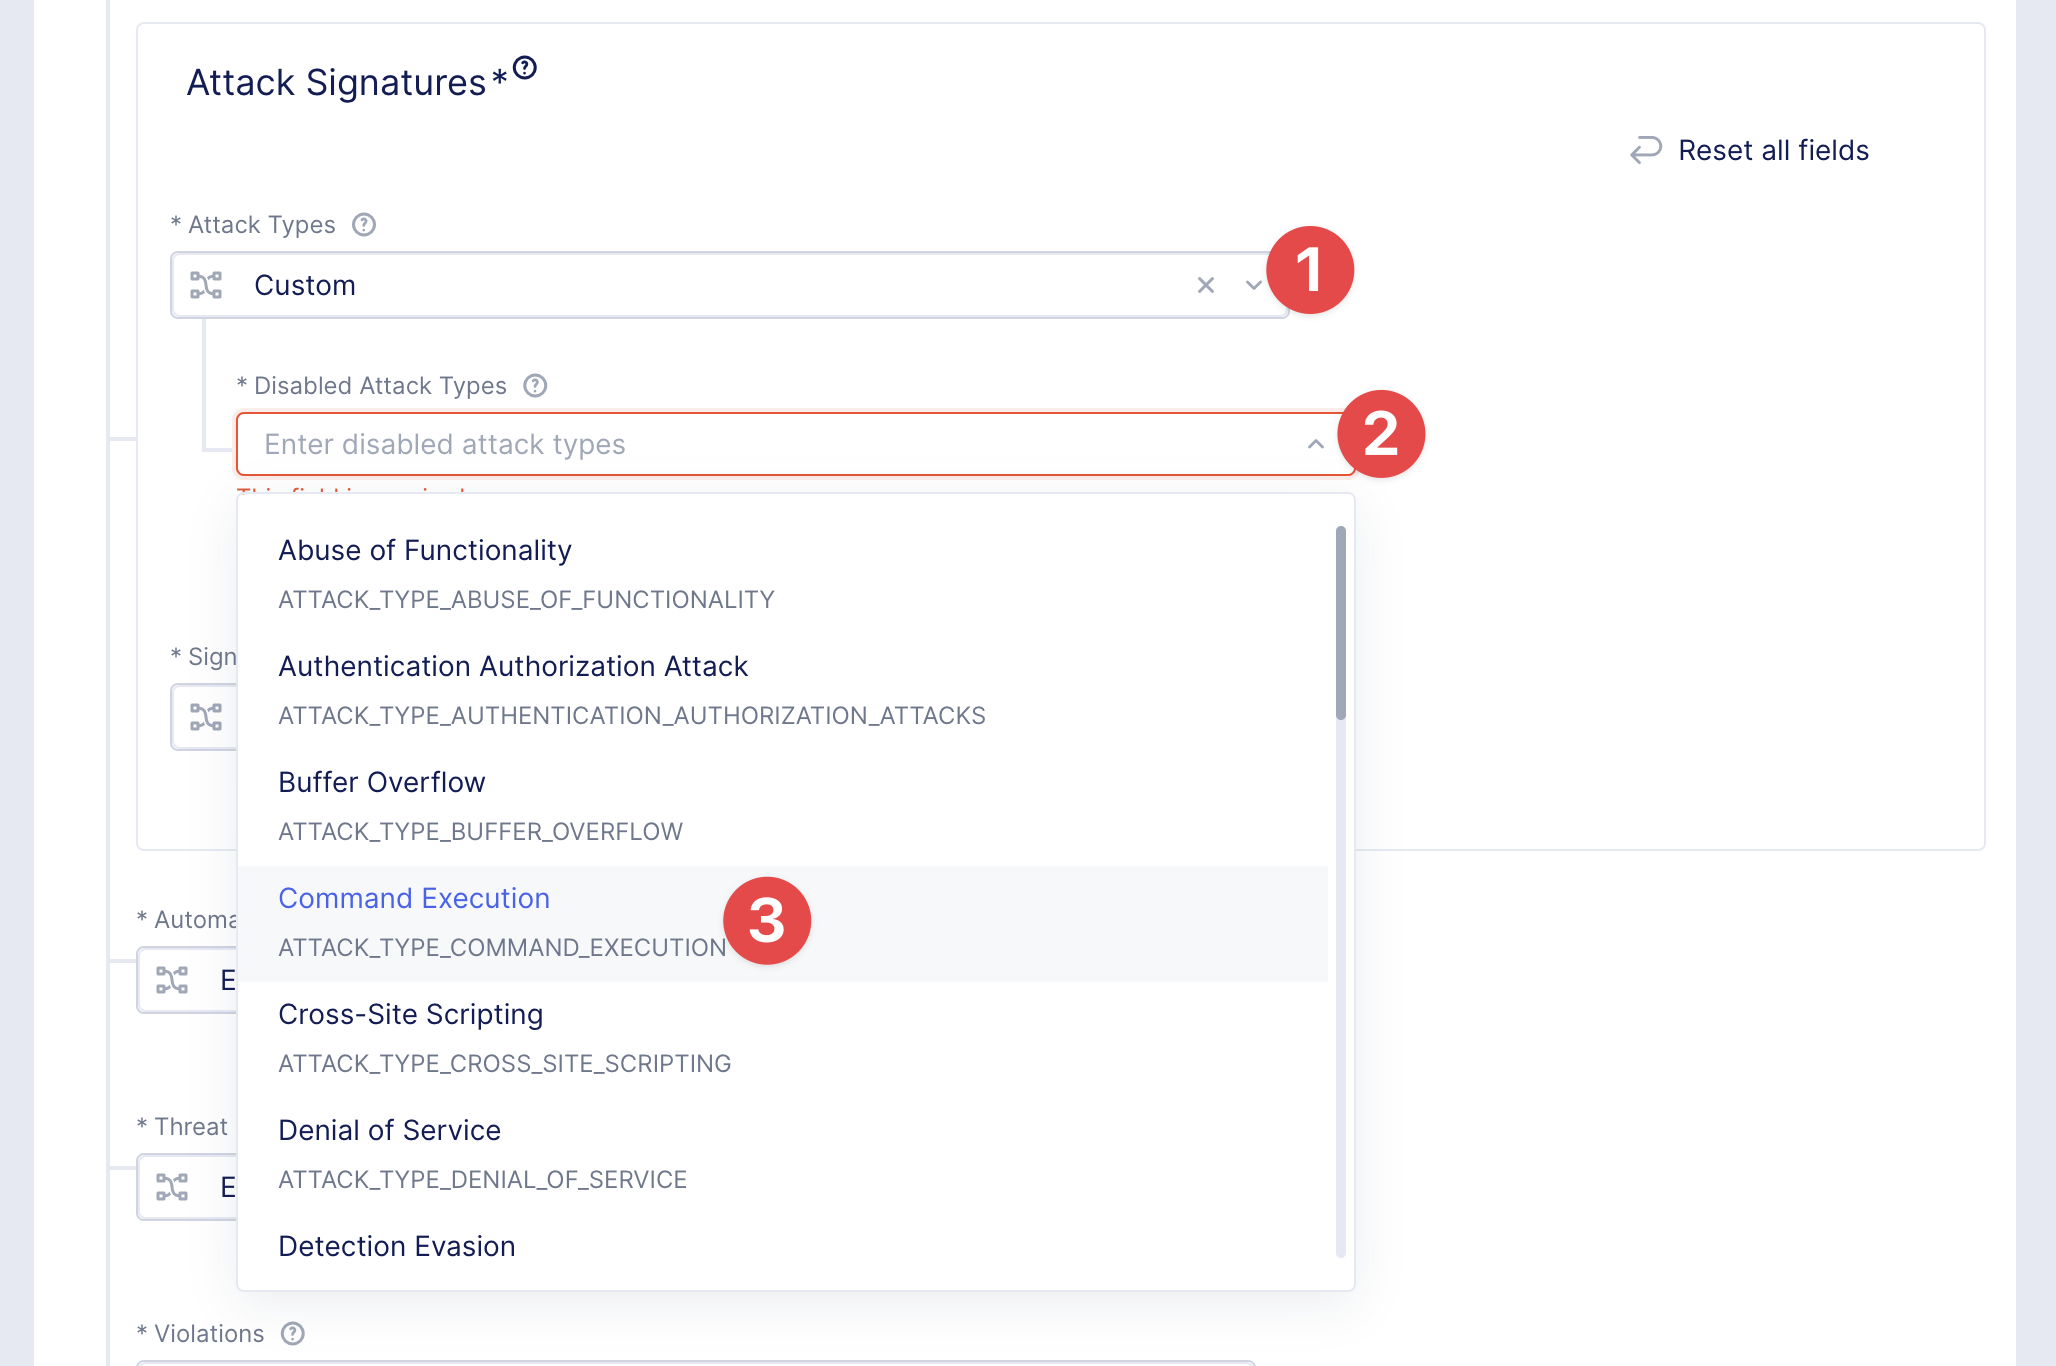Click the node icon in the Custom field
This screenshot has width=2056, height=1366.
pos(206,285)
